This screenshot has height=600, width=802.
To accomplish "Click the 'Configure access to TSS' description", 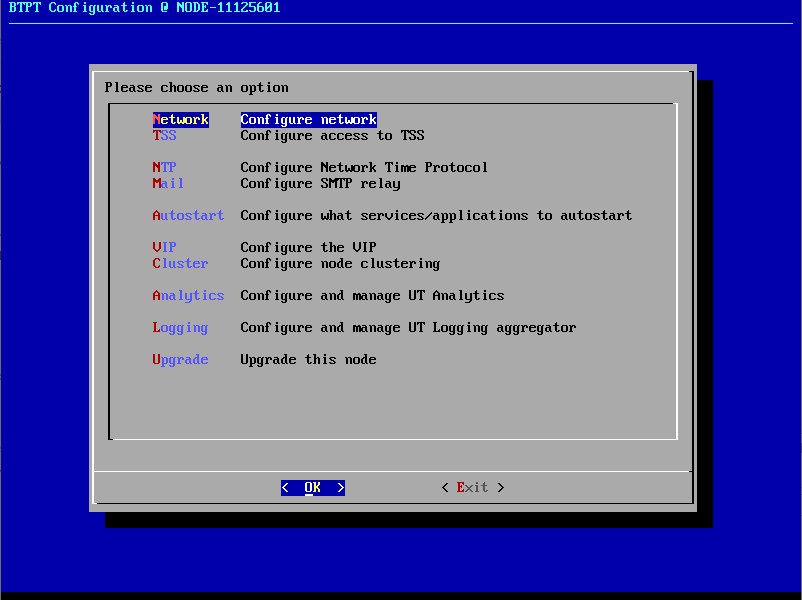I will (x=332, y=136).
